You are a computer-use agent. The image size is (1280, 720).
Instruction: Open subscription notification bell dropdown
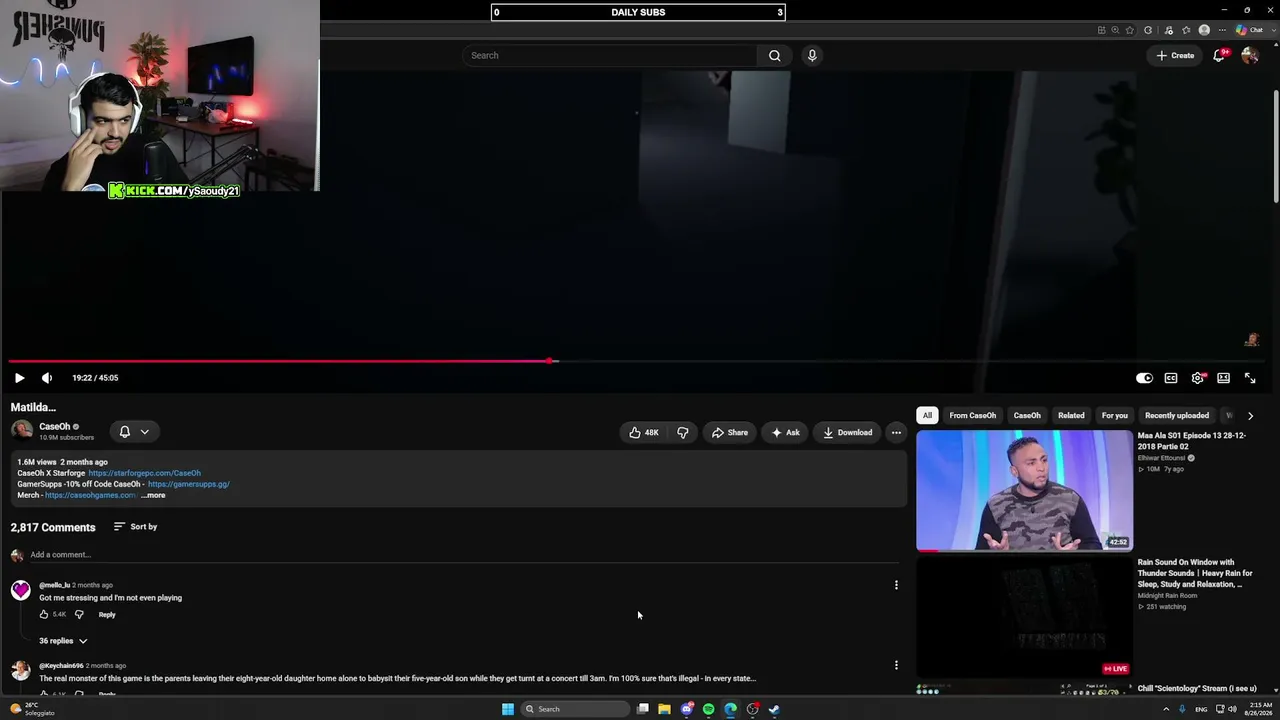click(x=133, y=432)
